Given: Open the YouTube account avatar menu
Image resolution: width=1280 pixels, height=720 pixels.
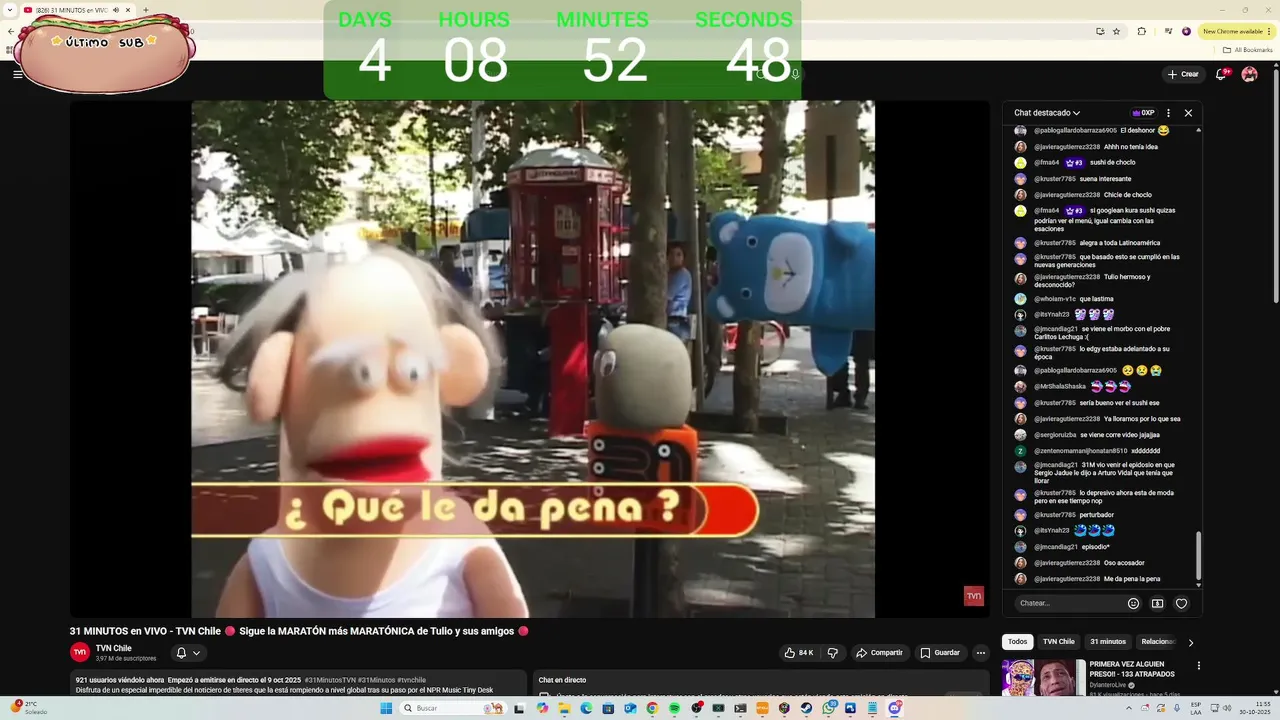Looking at the screenshot, I should point(1249,74).
